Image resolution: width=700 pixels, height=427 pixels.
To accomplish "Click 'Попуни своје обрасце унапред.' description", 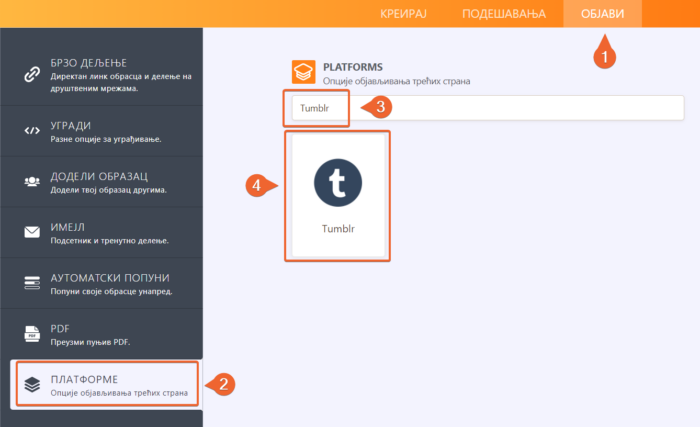I will (111, 291).
